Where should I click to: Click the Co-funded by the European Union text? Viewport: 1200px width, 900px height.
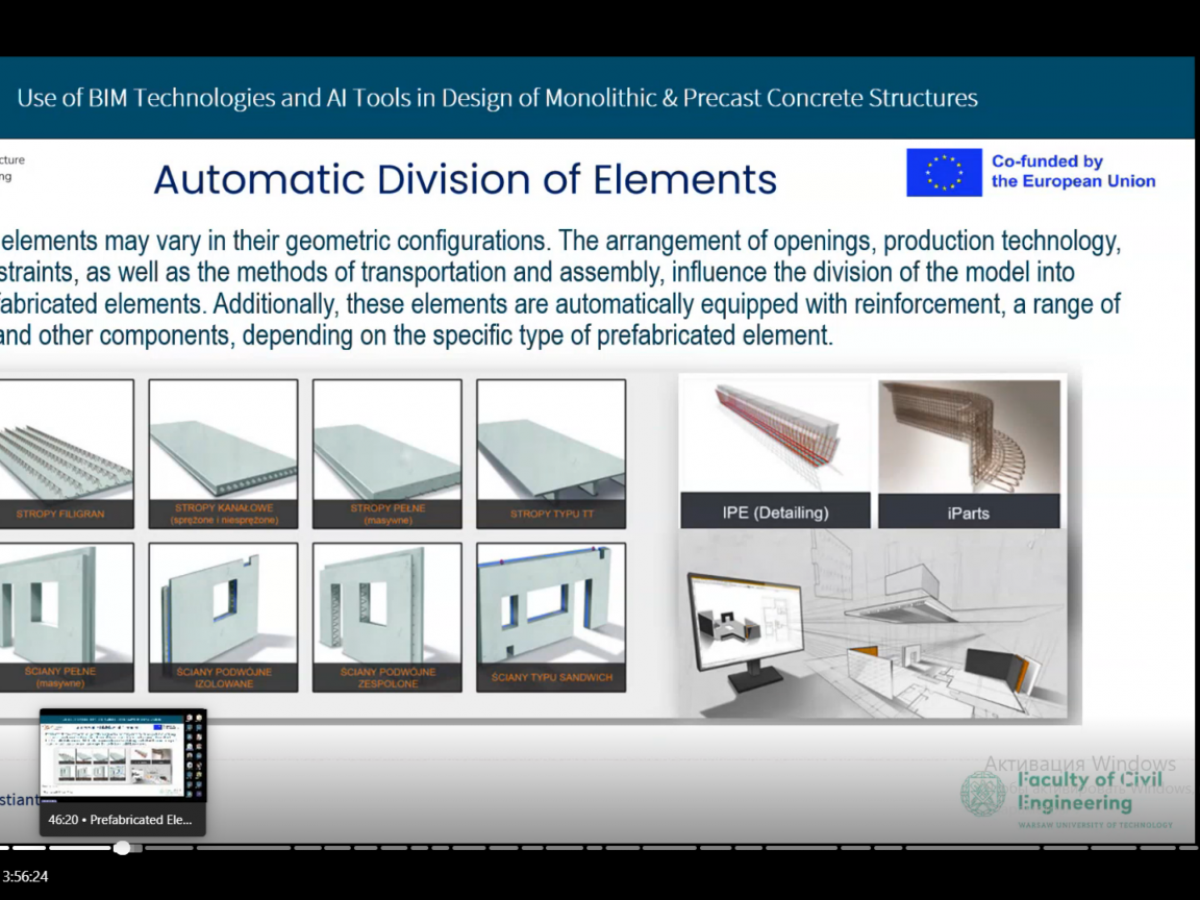pyautogui.click(x=1073, y=171)
